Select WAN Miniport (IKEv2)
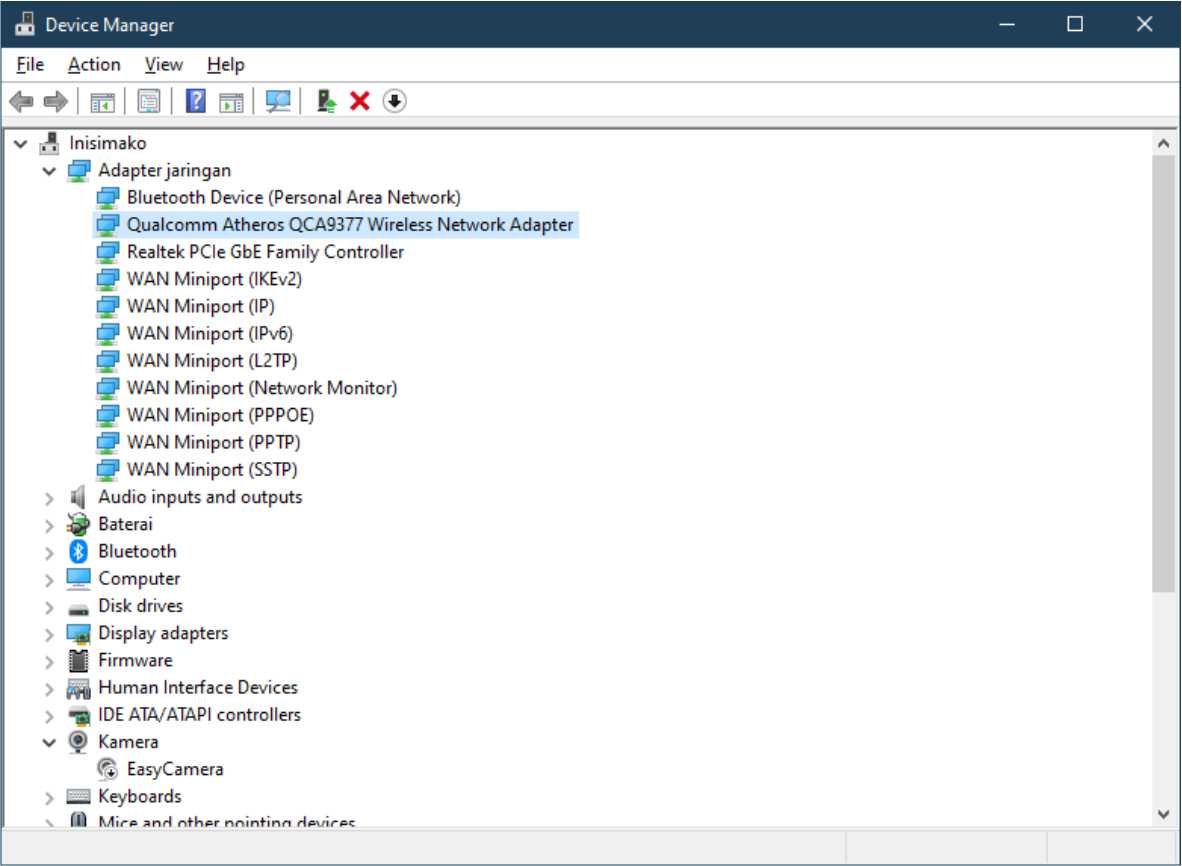 (x=214, y=279)
